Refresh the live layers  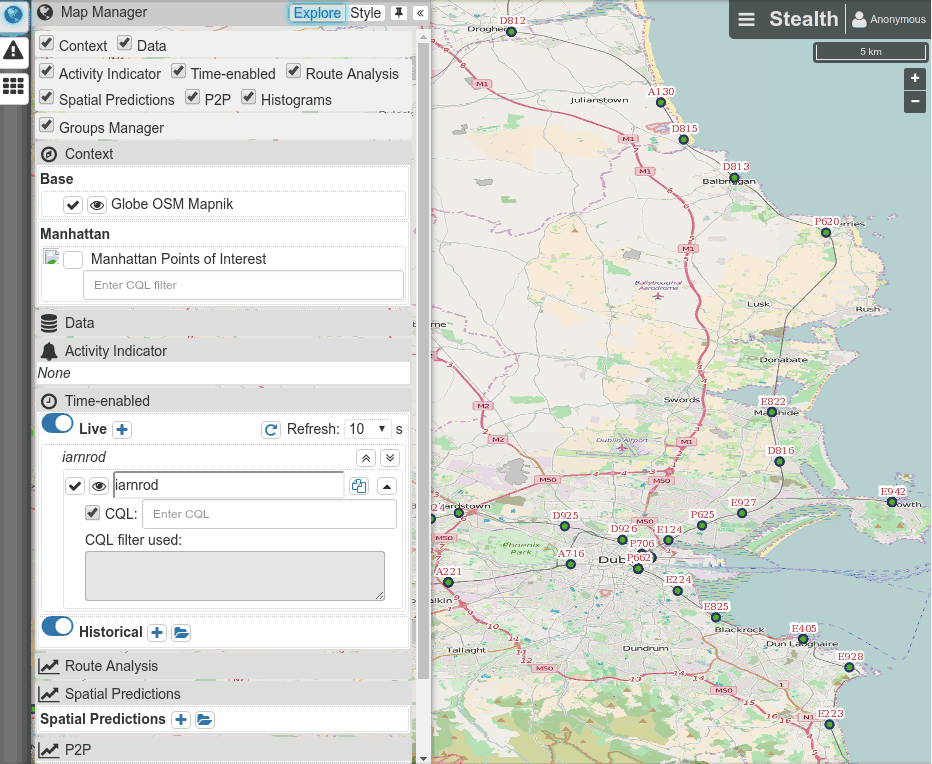(270, 429)
